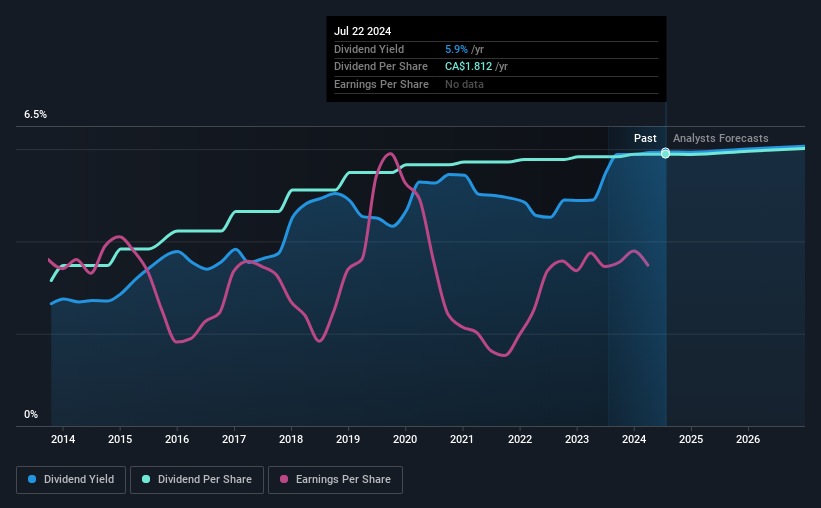The image size is (821, 508).
Task: Click the 2020 x-axis label
Action: pyautogui.click(x=405, y=439)
